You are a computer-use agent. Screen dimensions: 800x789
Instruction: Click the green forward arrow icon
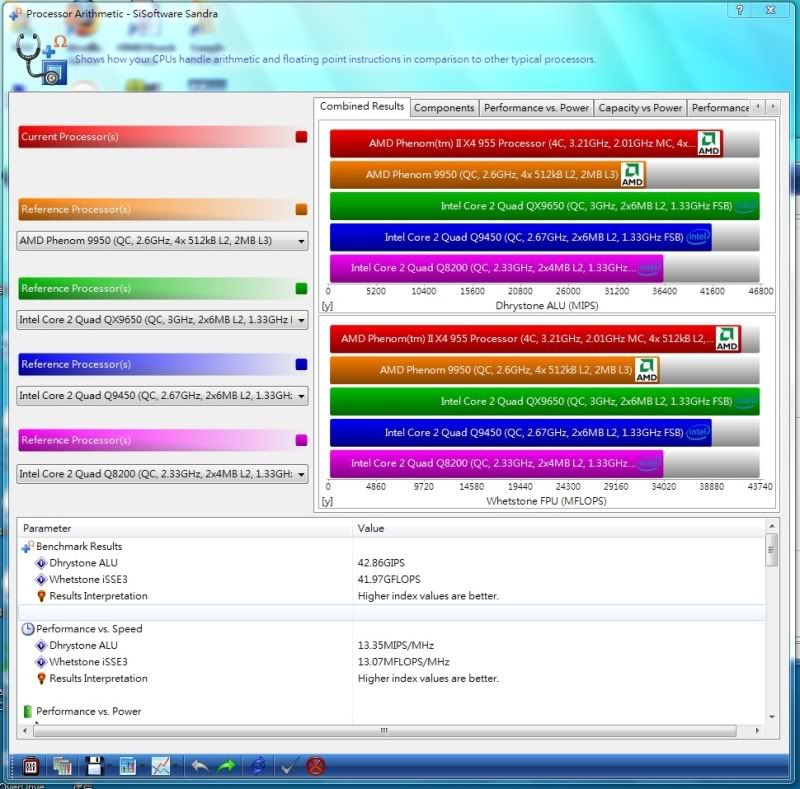(x=227, y=766)
